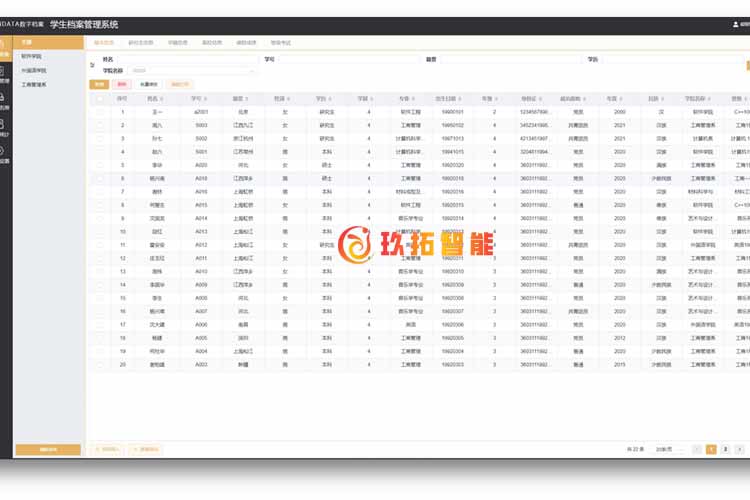
Task: Go to page 1 in pagination
Action: (x=711, y=449)
